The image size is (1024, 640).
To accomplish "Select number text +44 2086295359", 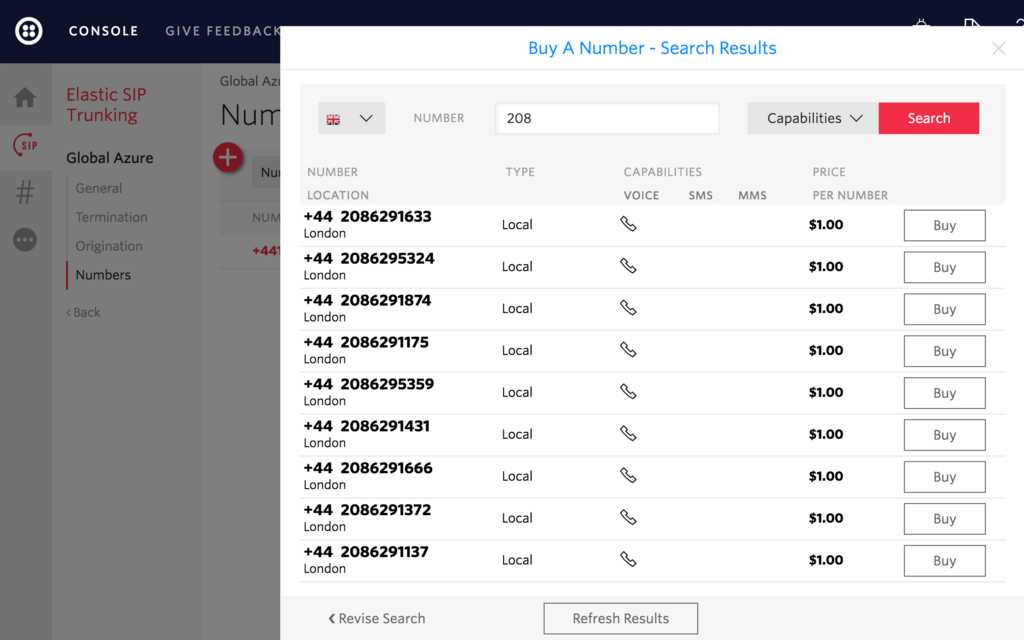I will tap(369, 384).
